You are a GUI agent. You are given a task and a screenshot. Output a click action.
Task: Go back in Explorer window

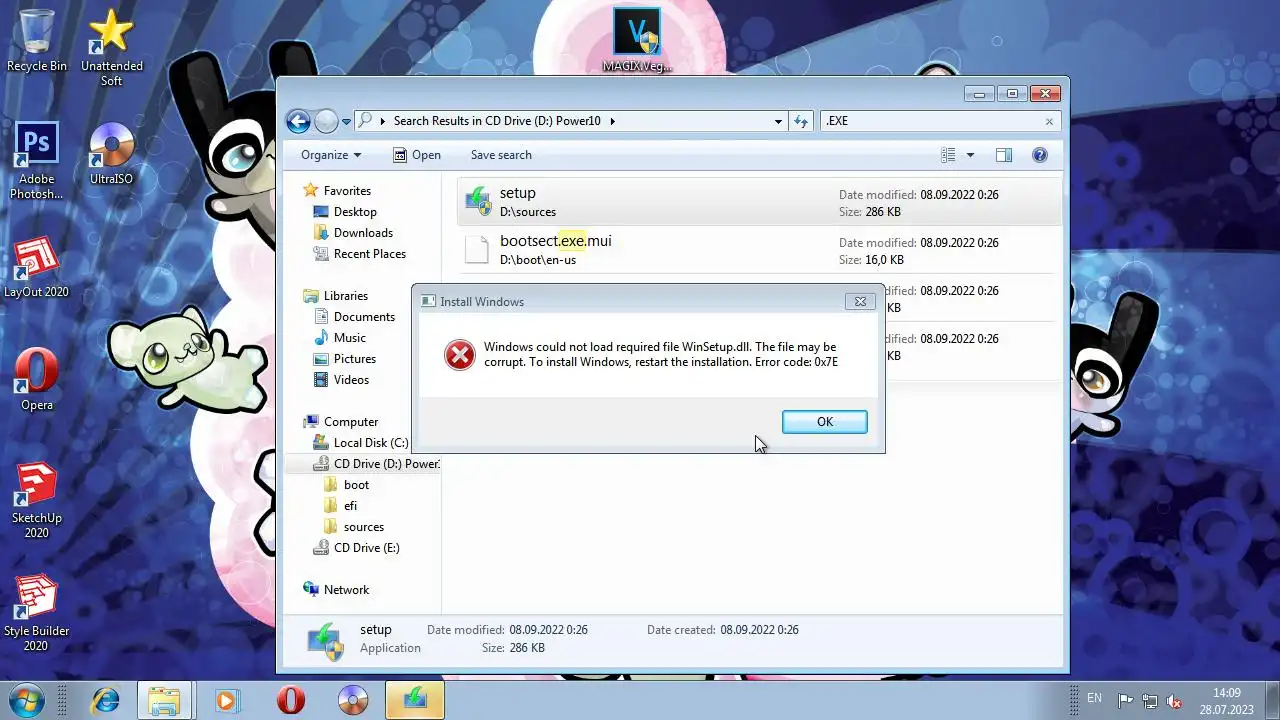coord(298,121)
